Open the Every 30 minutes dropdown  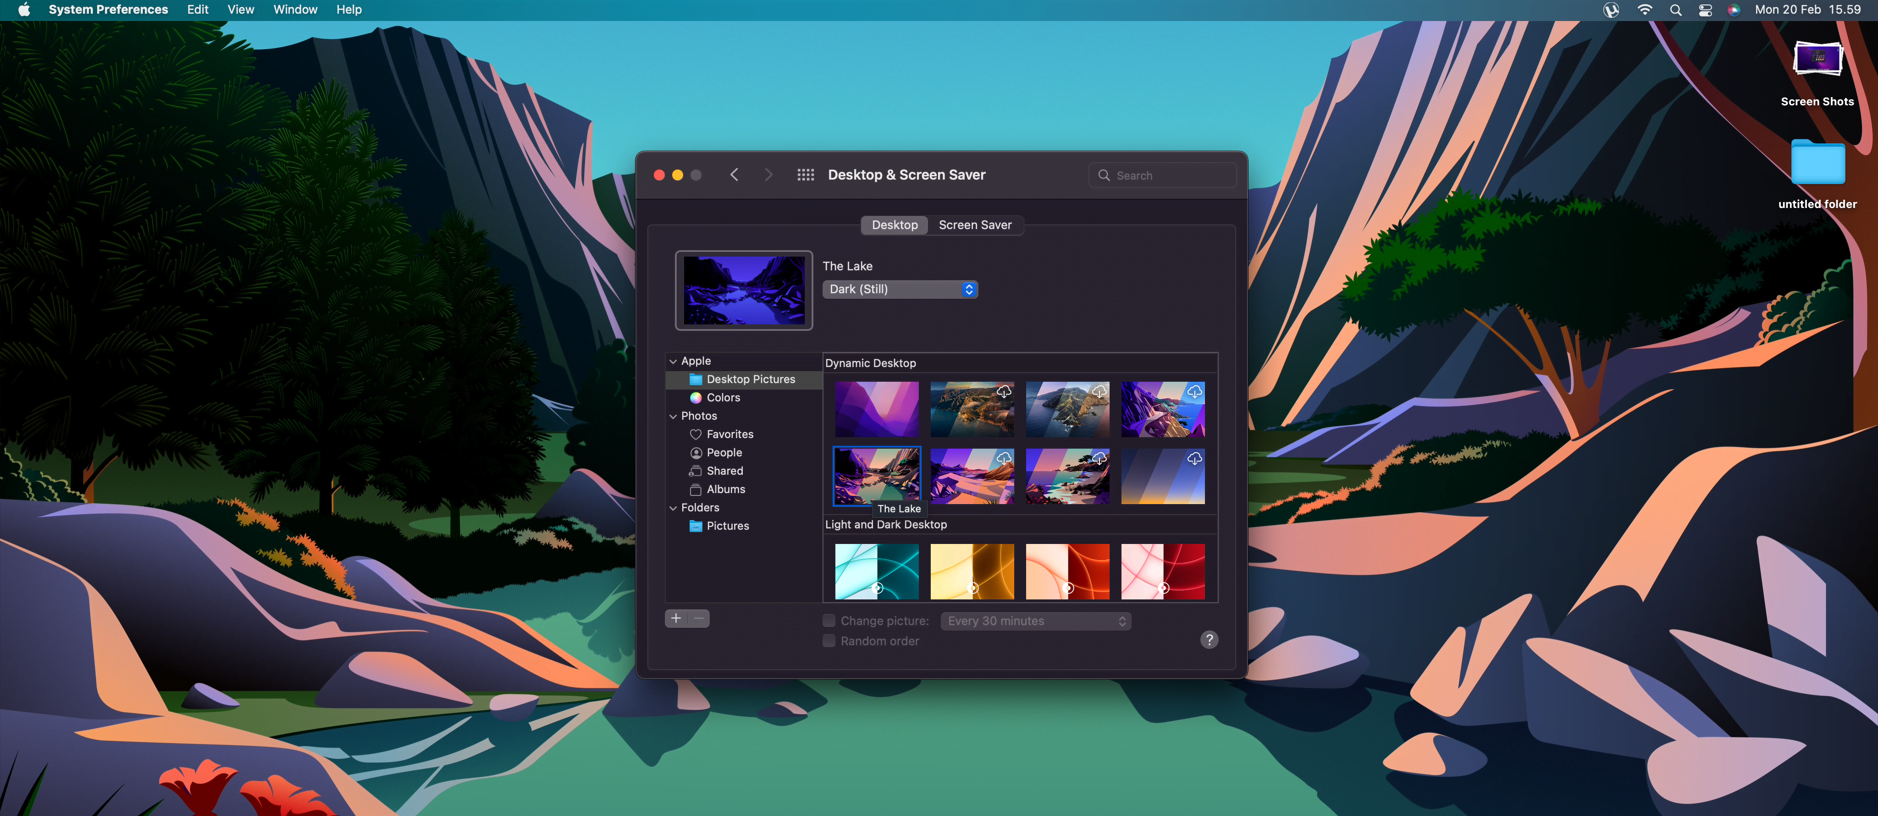tap(1036, 621)
